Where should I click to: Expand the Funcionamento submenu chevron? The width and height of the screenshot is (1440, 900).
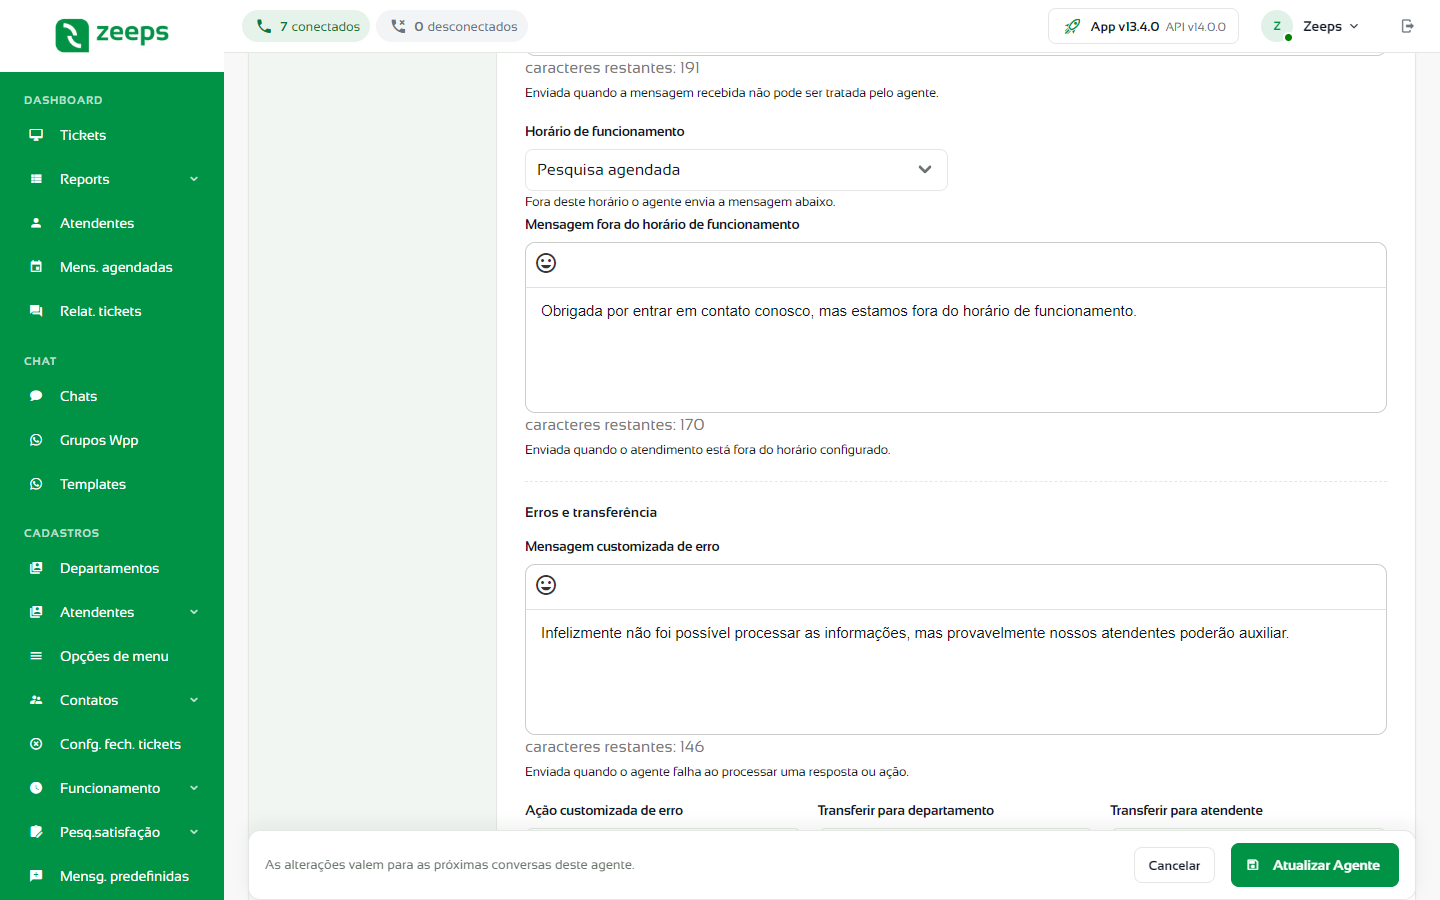click(x=194, y=788)
